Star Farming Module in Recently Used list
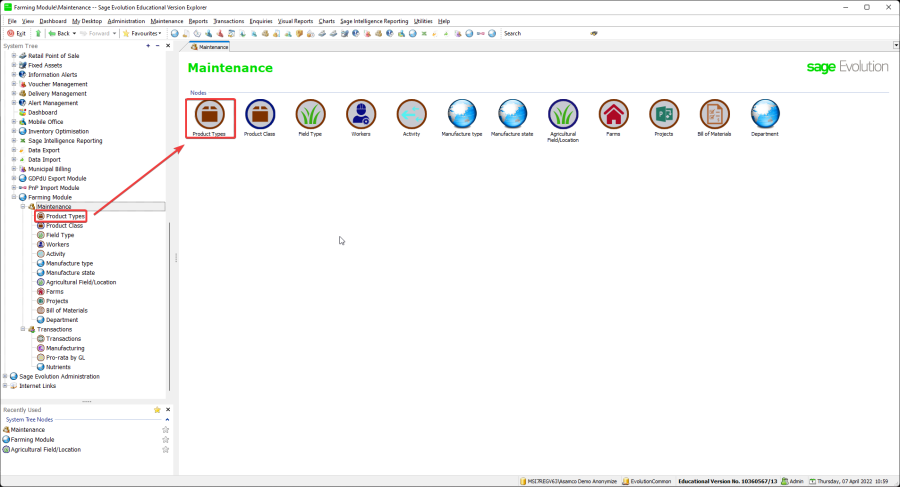The image size is (900, 487). click(x=166, y=440)
